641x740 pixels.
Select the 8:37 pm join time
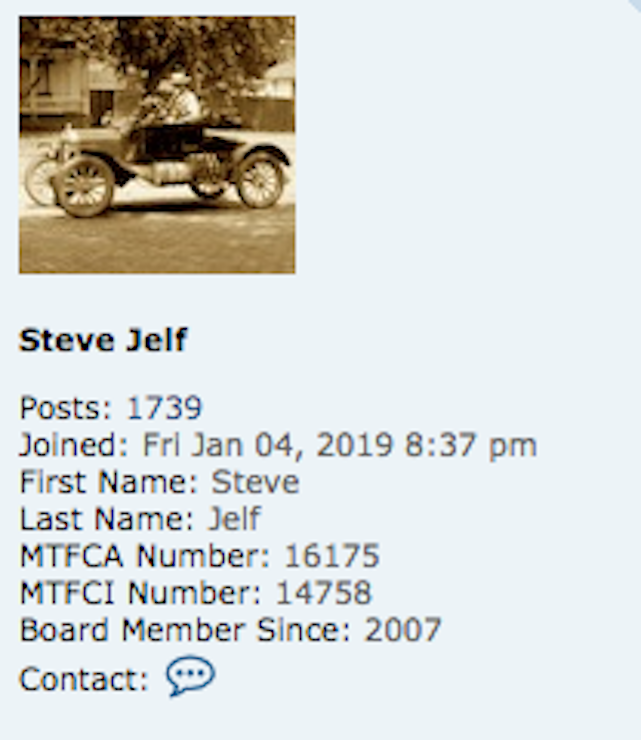pos(471,445)
